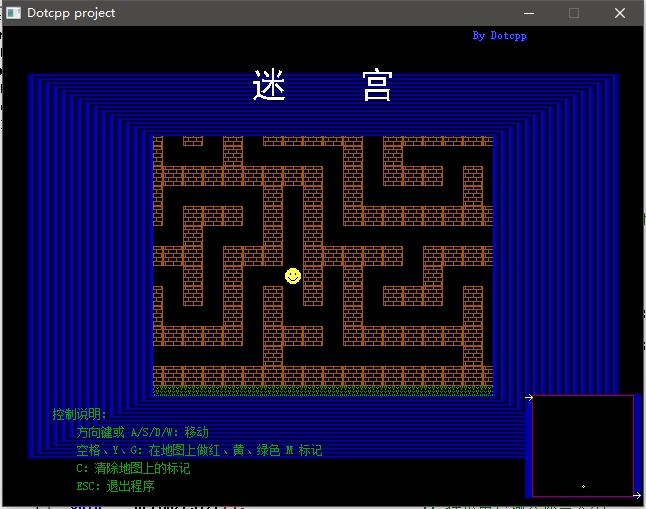
Task: Click the 宫 character in the title
Action: 377,86
